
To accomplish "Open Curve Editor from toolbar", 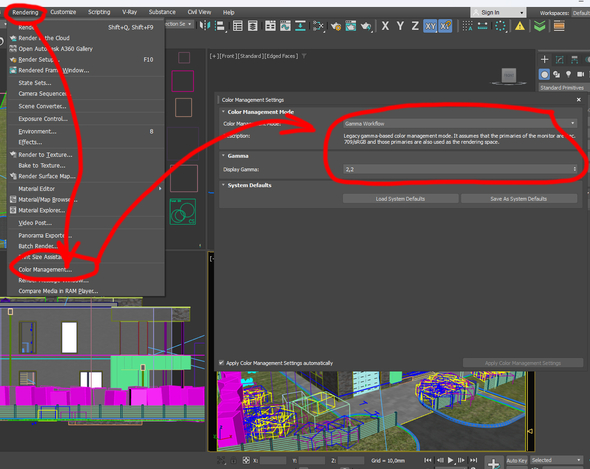I will tap(286, 26).
